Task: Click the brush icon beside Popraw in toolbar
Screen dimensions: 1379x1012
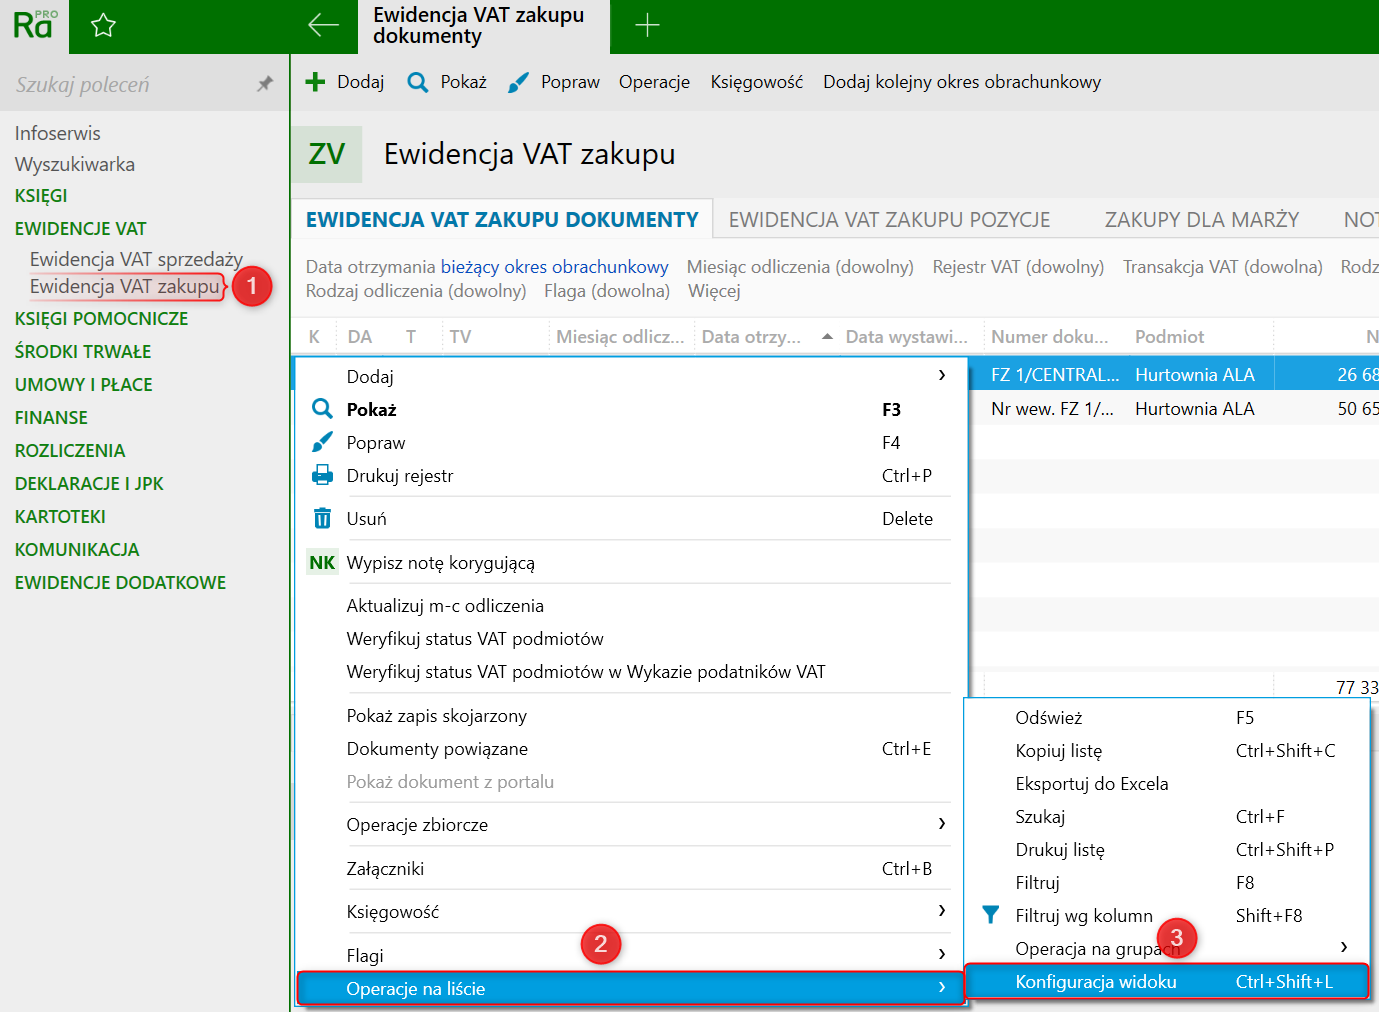Action: pyautogui.click(x=518, y=82)
